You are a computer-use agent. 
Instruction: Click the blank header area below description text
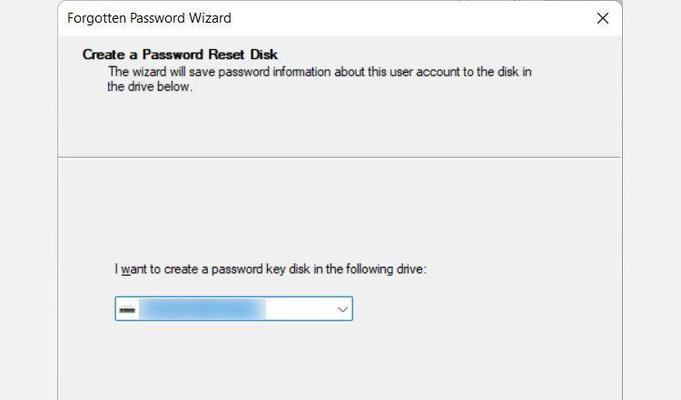[339, 126]
